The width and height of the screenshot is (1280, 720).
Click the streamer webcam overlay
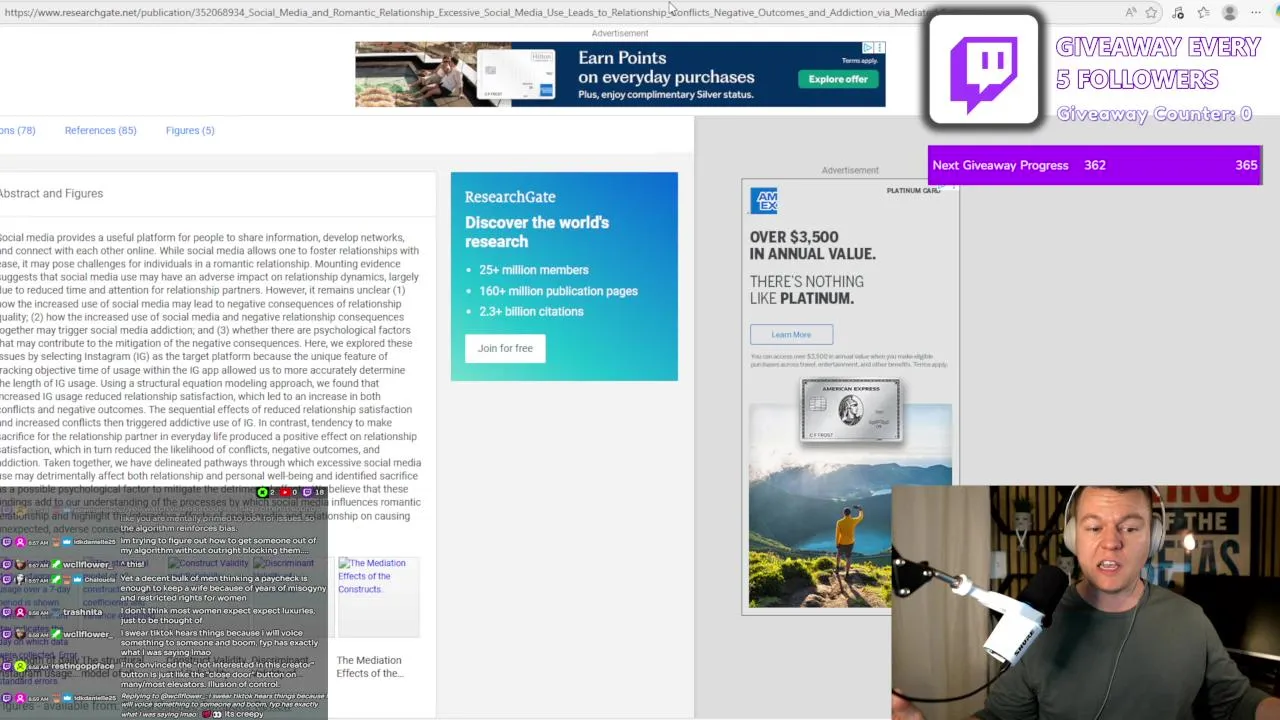point(1085,602)
